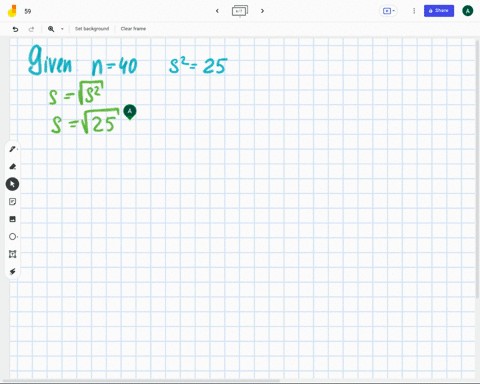The width and height of the screenshot is (480, 384).
Task: Click the blue Share button
Action: (x=439, y=11)
